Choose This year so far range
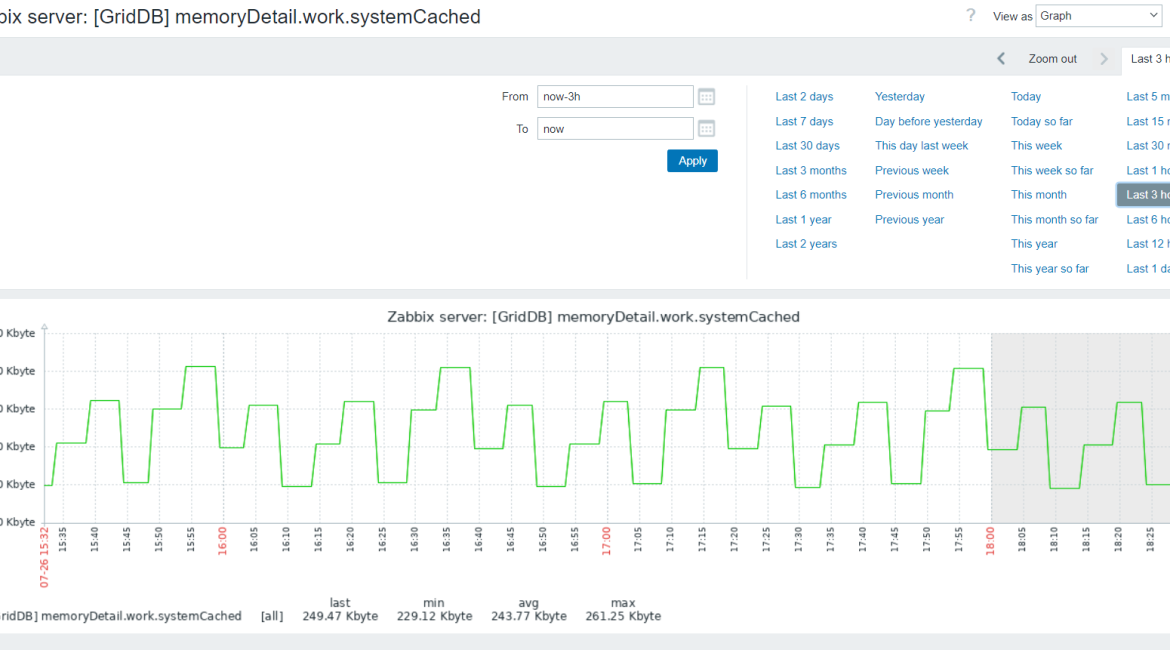Viewport: 1170px width, 650px height. pos(1049,269)
